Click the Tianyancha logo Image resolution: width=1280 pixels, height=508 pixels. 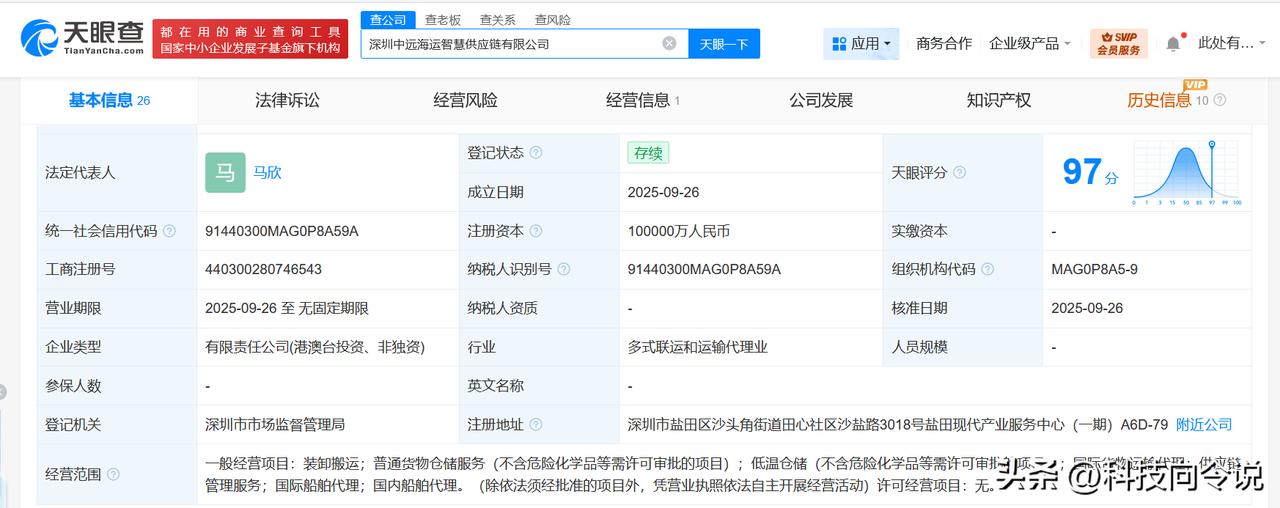(x=82, y=38)
